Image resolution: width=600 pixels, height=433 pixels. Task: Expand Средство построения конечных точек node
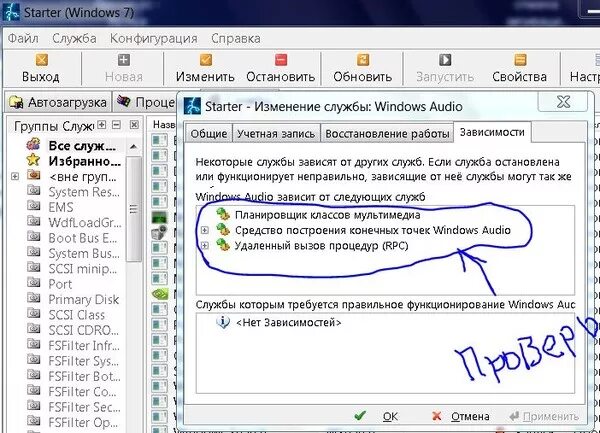[x=205, y=230]
